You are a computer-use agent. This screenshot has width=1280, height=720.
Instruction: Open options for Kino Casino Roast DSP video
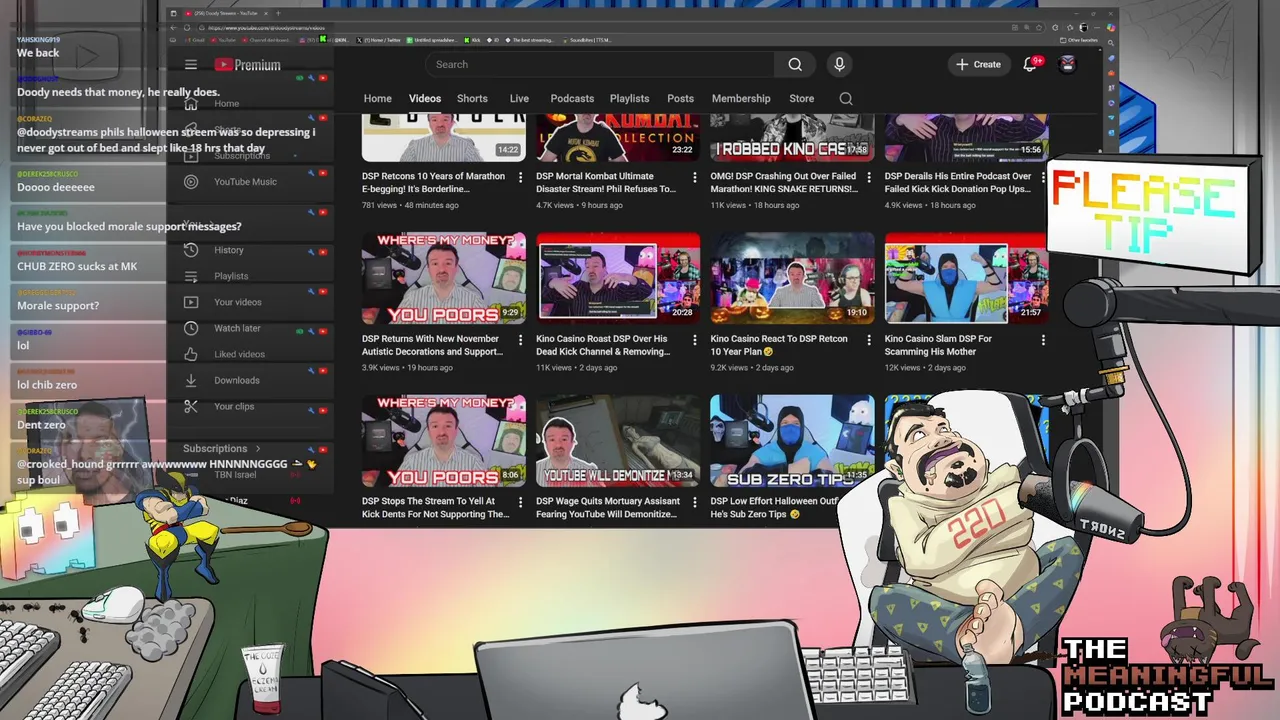694,340
